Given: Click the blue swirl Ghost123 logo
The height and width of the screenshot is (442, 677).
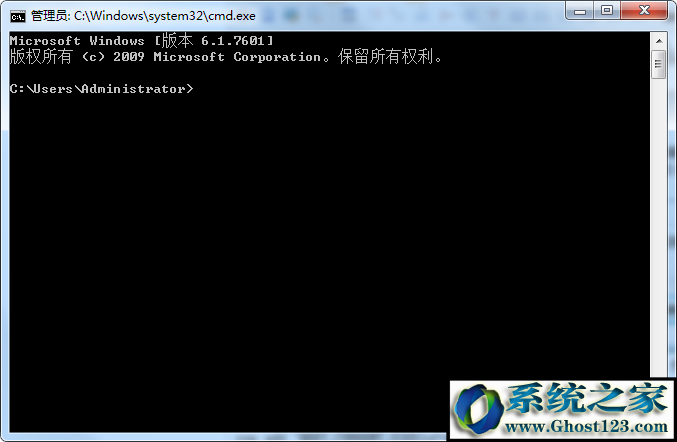Looking at the screenshot, I should point(478,409).
